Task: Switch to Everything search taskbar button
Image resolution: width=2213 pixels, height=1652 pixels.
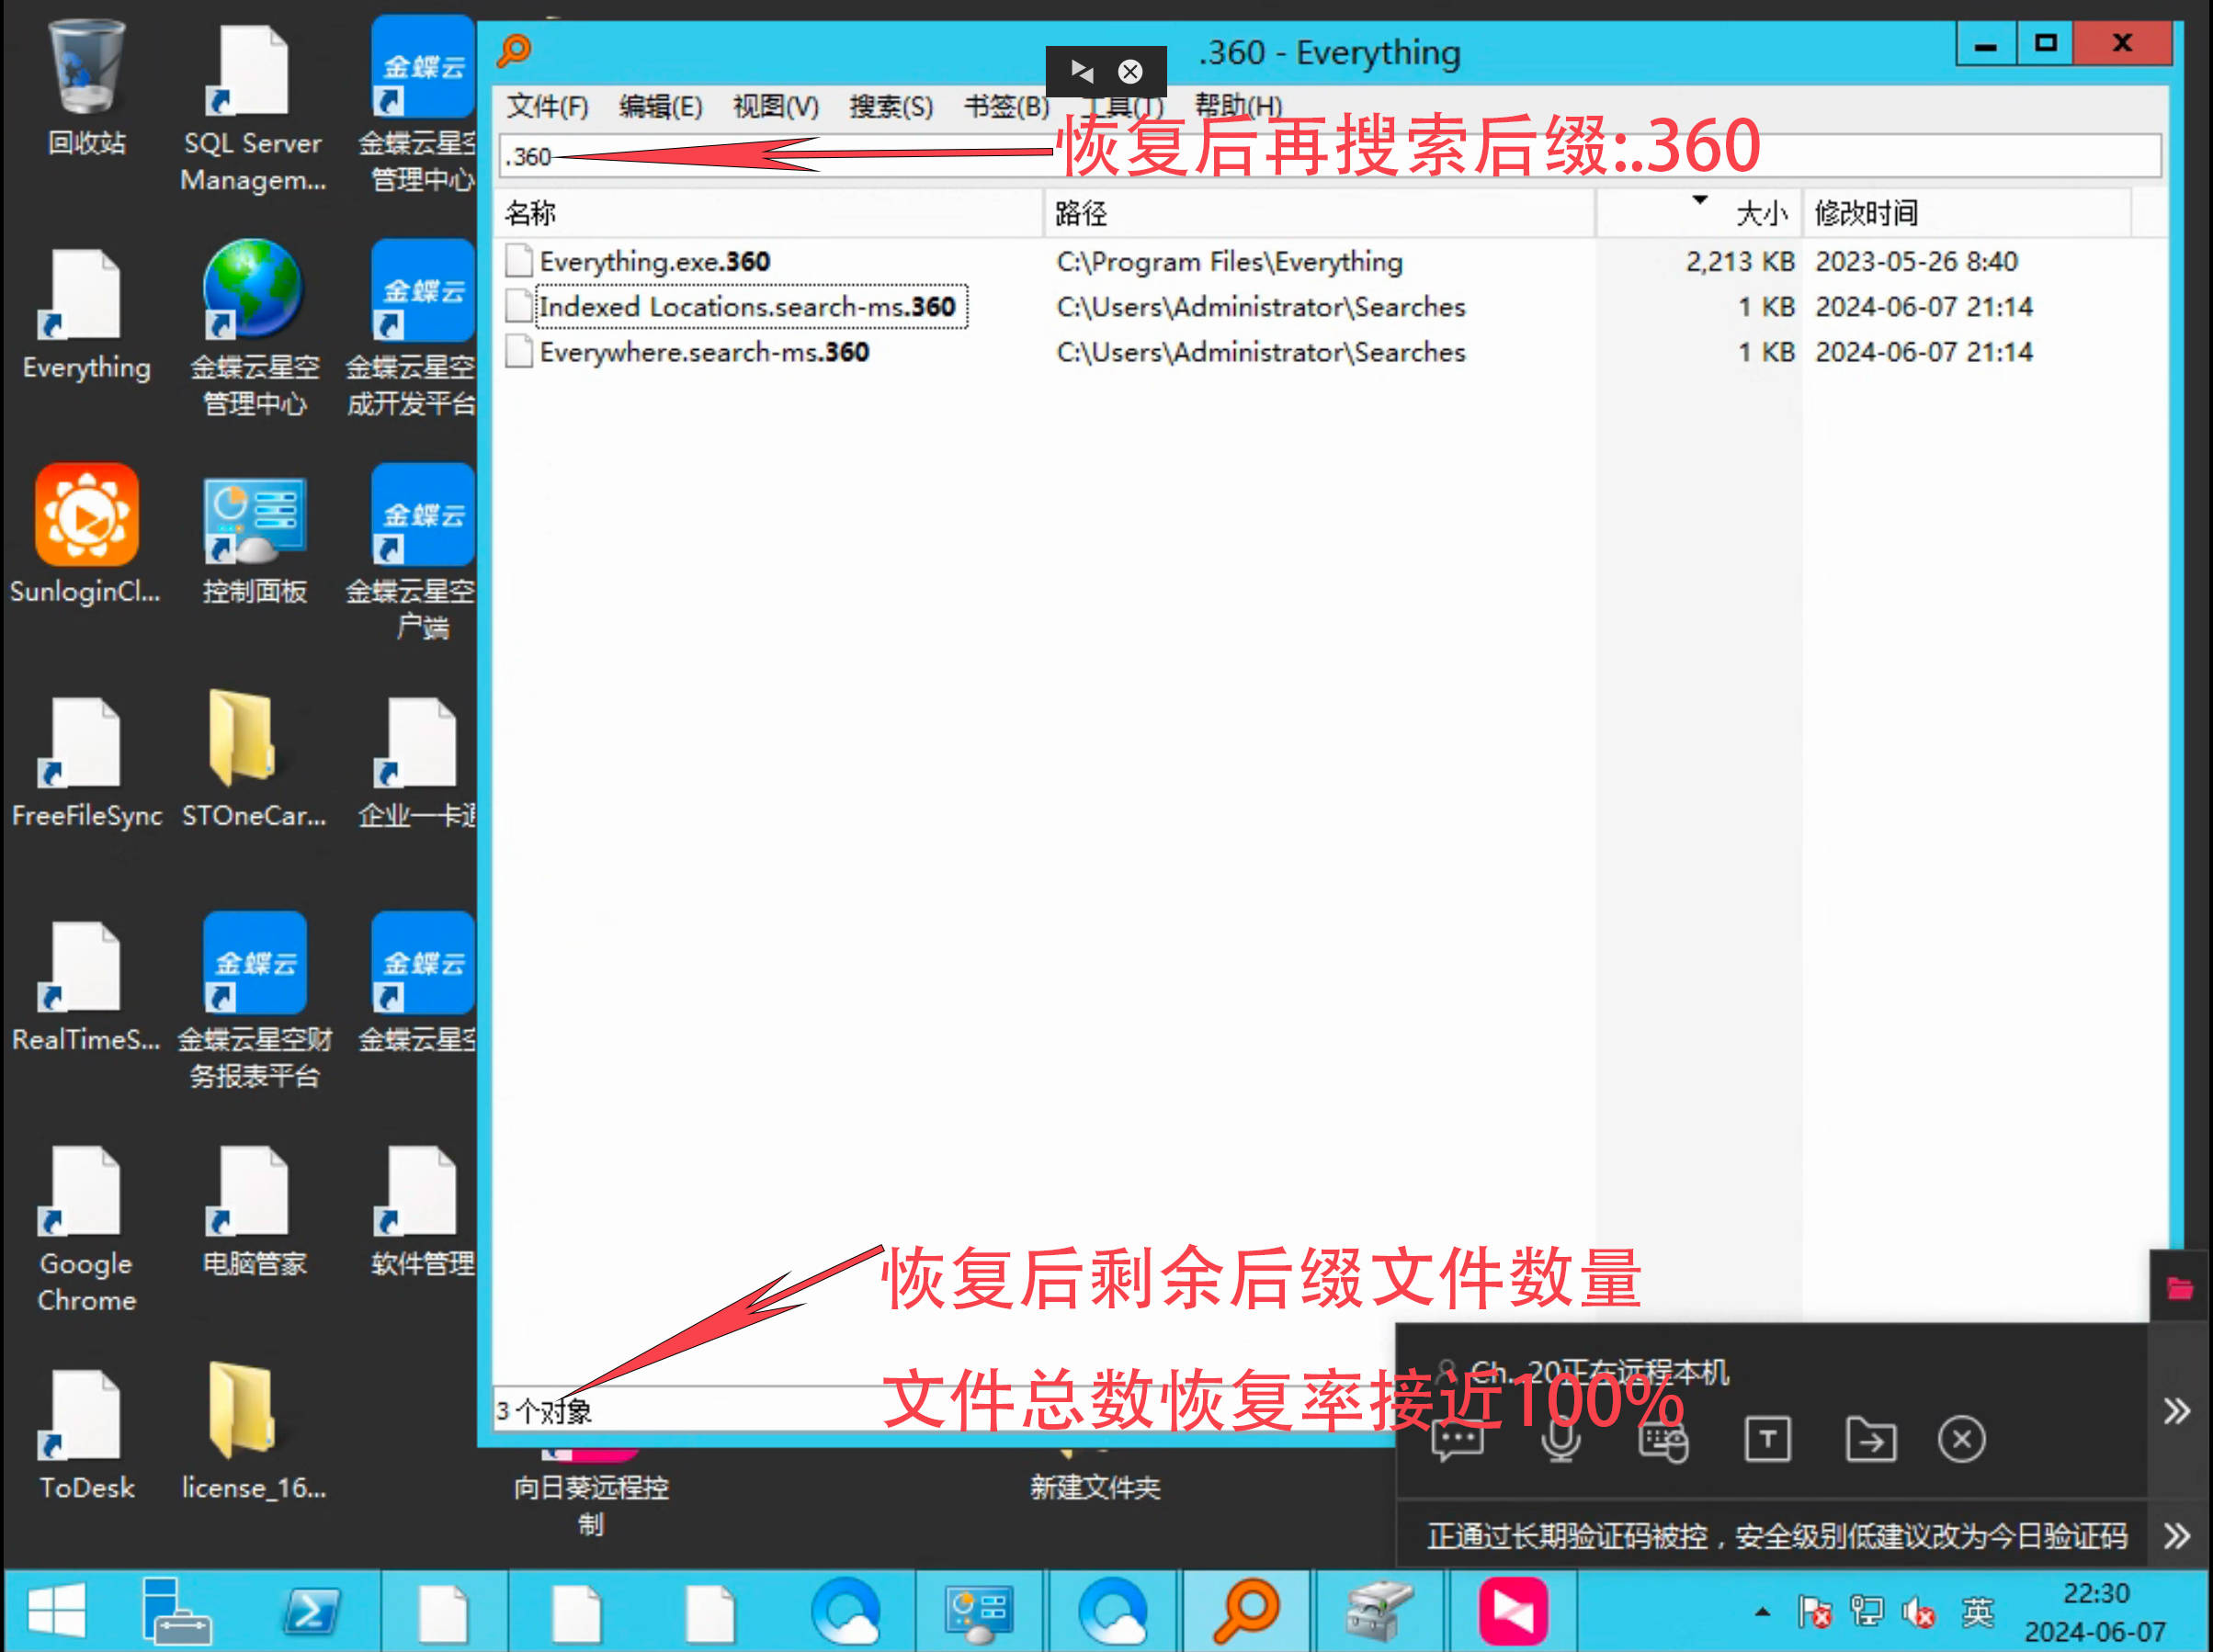Action: point(1246,1611)
